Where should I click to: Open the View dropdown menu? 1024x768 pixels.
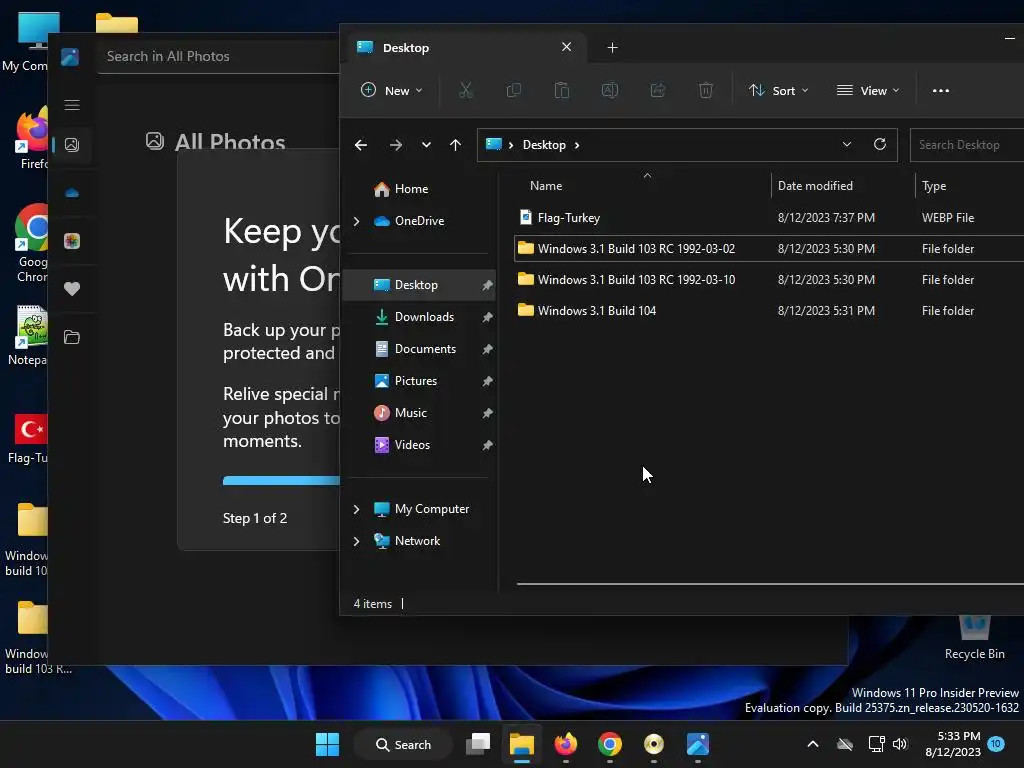point(868,90)
